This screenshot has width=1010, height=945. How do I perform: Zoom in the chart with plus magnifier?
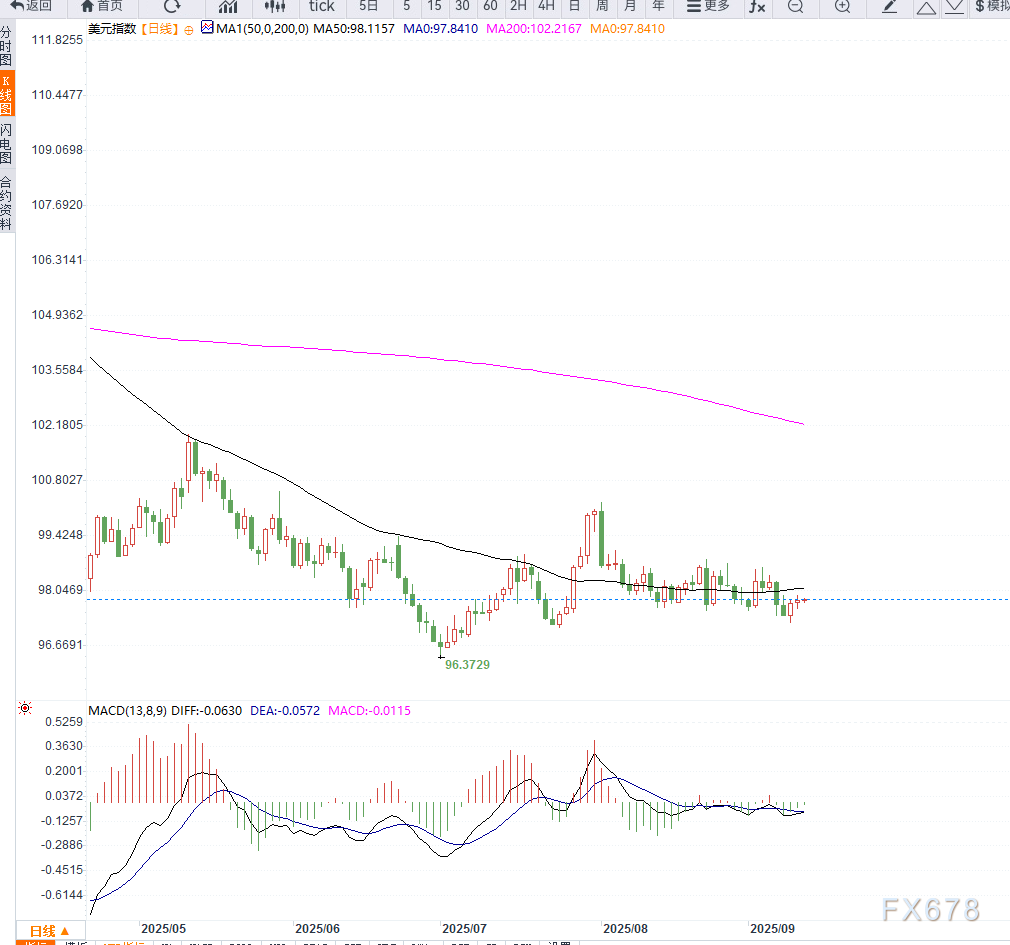842,6
